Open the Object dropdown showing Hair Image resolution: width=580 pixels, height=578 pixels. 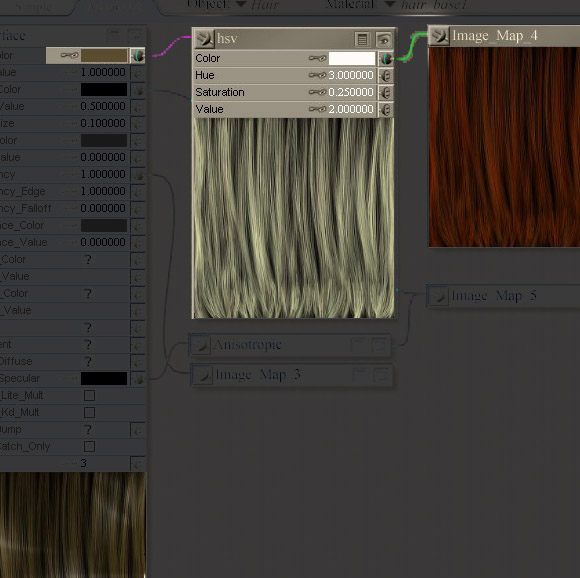click(241, 4)
